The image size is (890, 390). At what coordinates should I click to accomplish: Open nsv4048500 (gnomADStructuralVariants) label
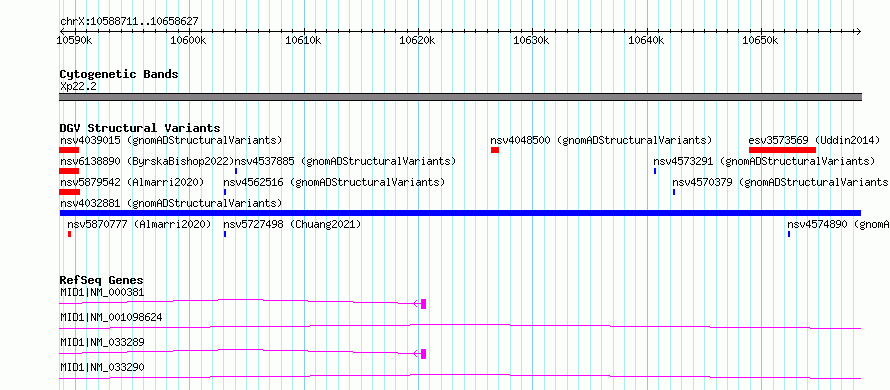(x=601, y=140)
